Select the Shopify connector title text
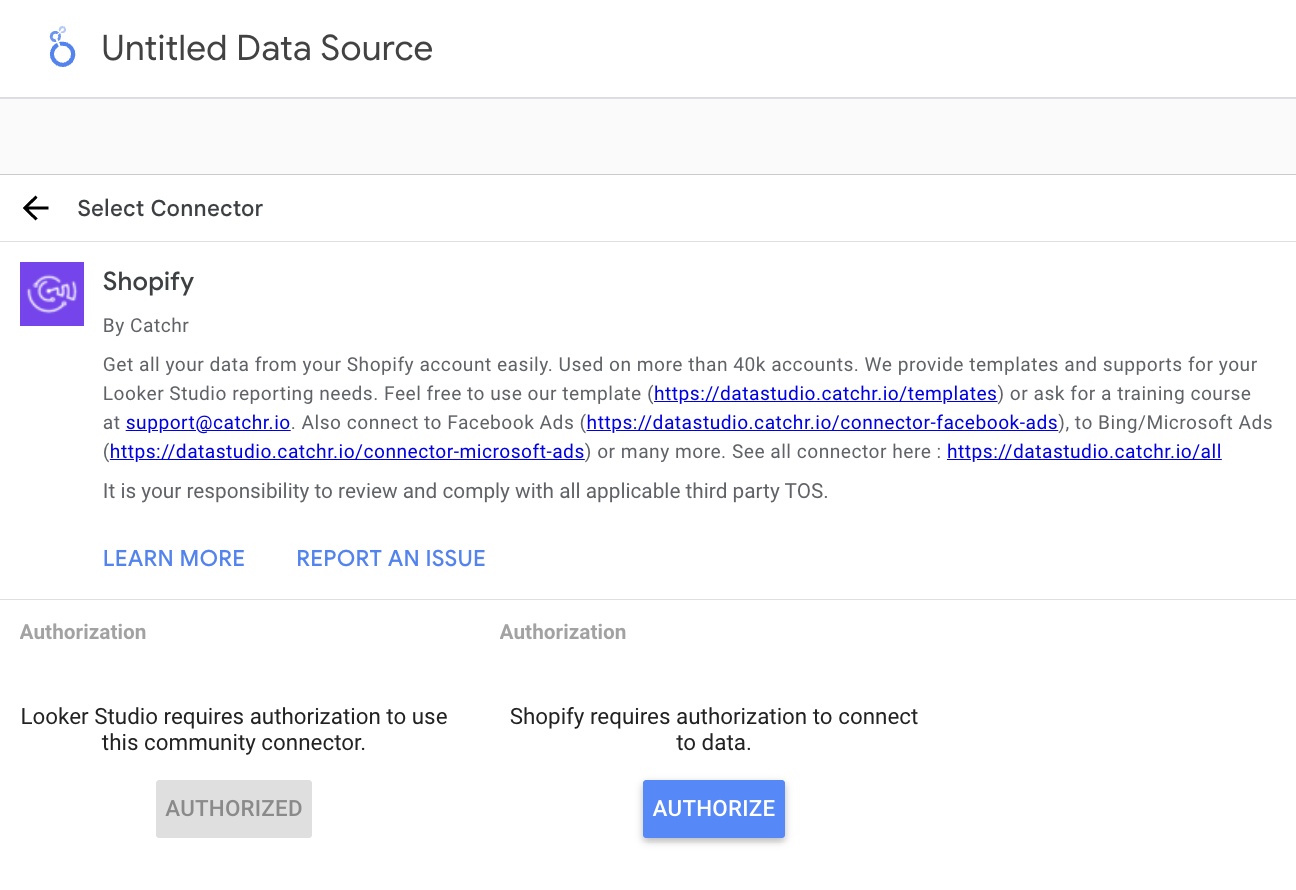 (148, 281)
